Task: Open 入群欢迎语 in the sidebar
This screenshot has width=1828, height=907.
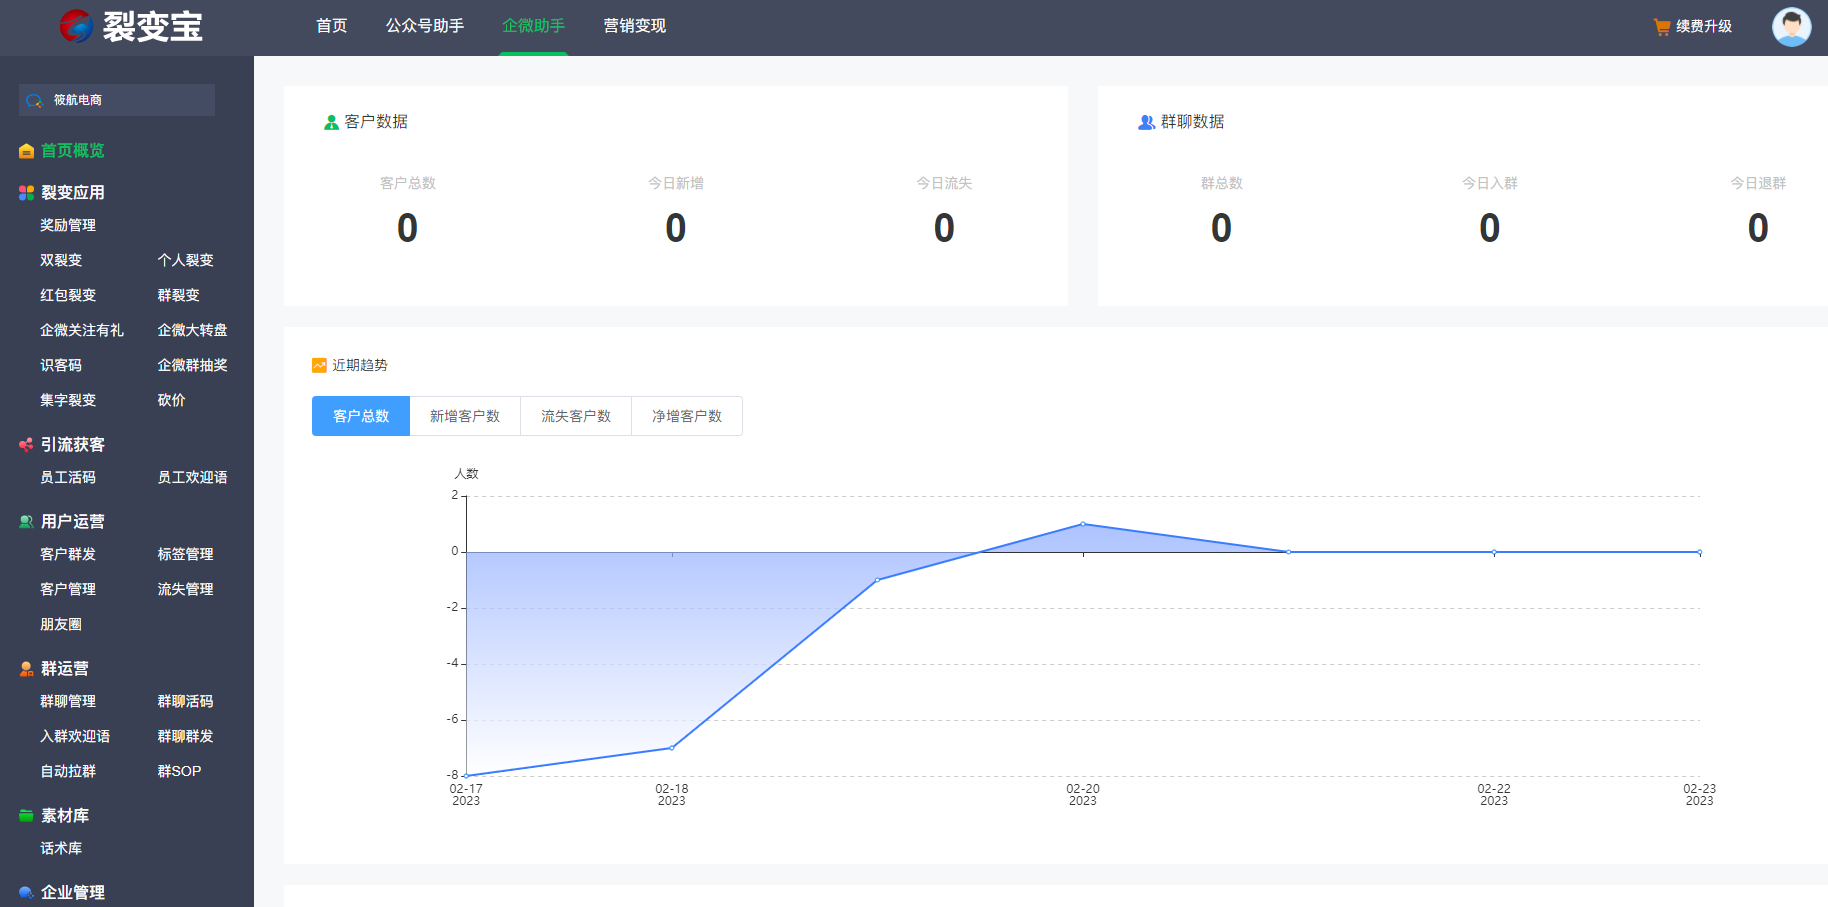Action: pyautogui.click(x=75, y=737)
